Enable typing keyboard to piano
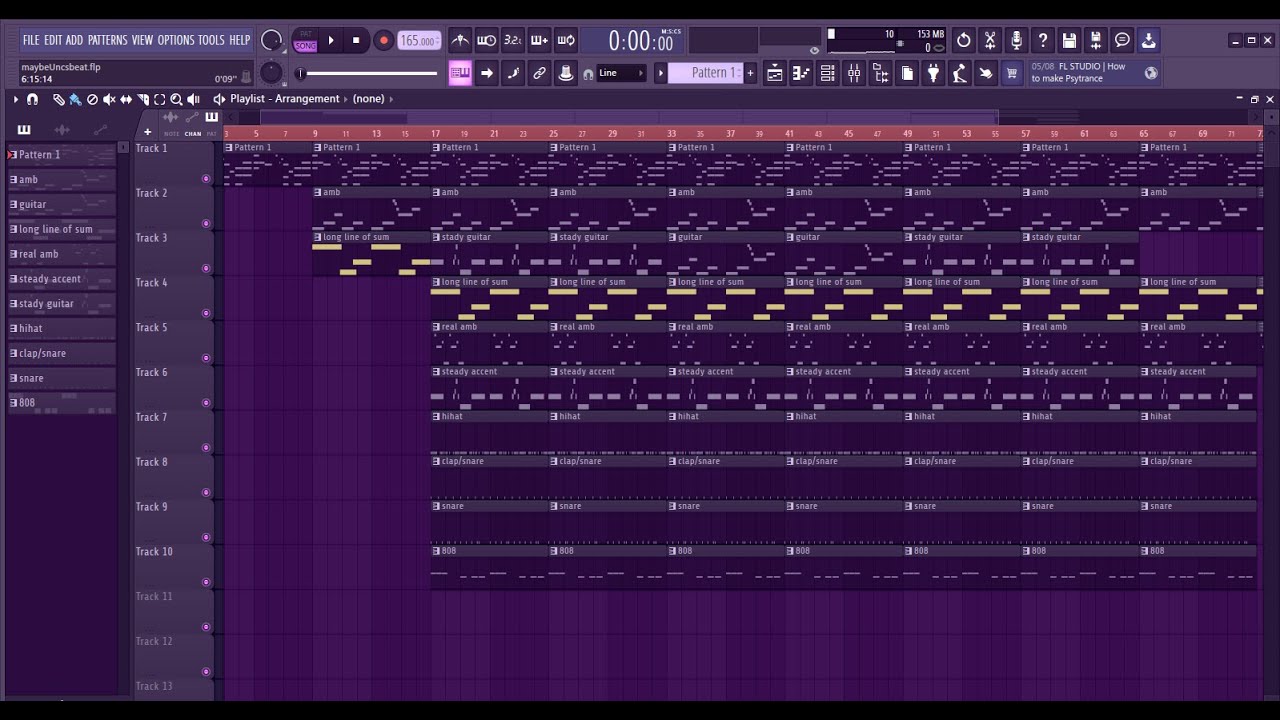The height and width of the screenshot is (720, 1280). pos(460,73)
